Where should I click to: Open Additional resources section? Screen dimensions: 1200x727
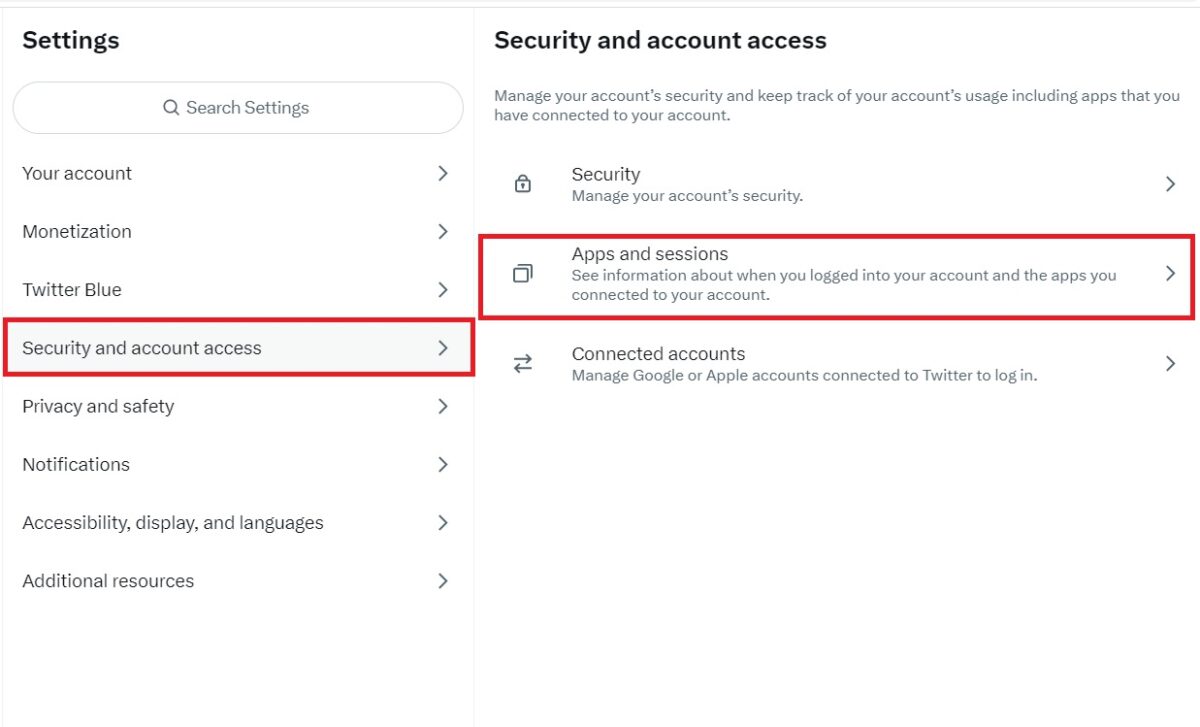(x=238, y=580)
